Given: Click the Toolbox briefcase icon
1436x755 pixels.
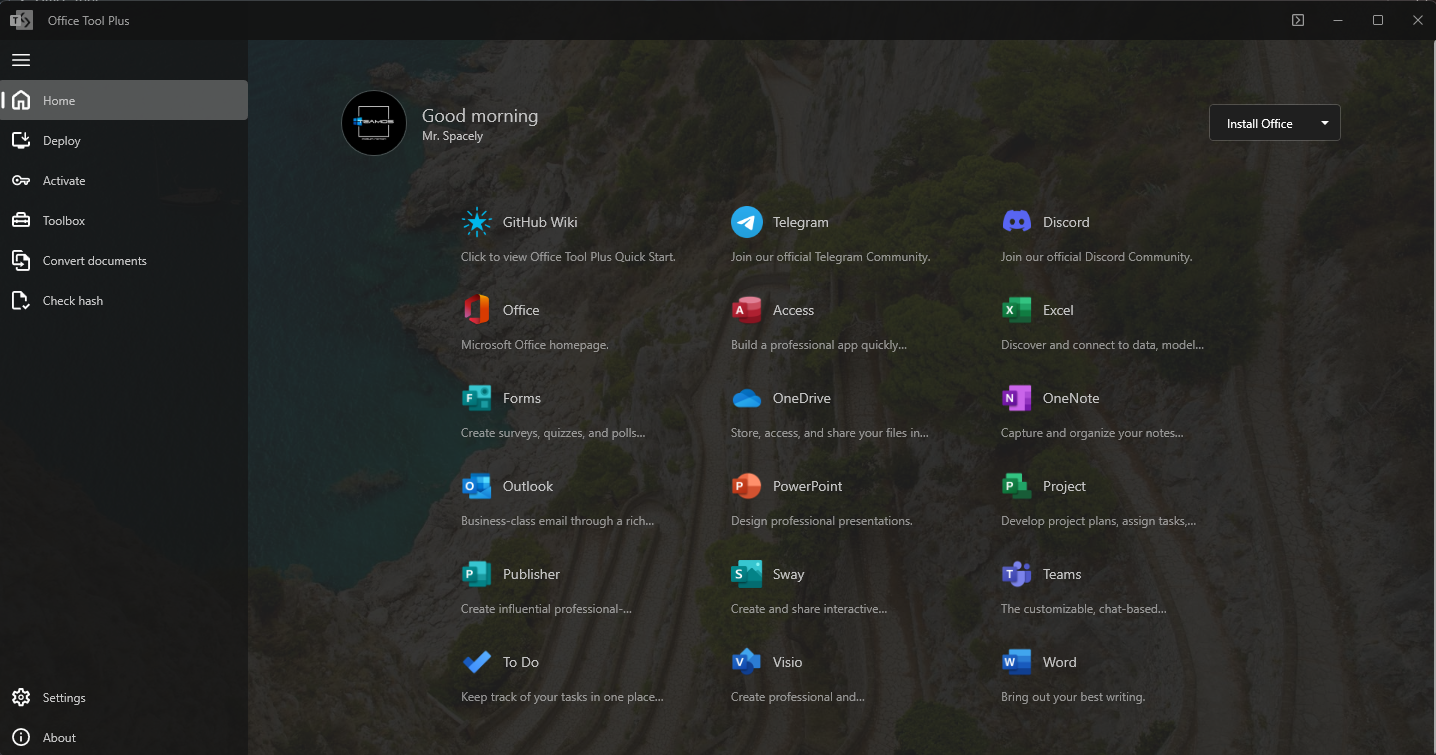Looking at the screenshot, I should (x=21, y=220).
